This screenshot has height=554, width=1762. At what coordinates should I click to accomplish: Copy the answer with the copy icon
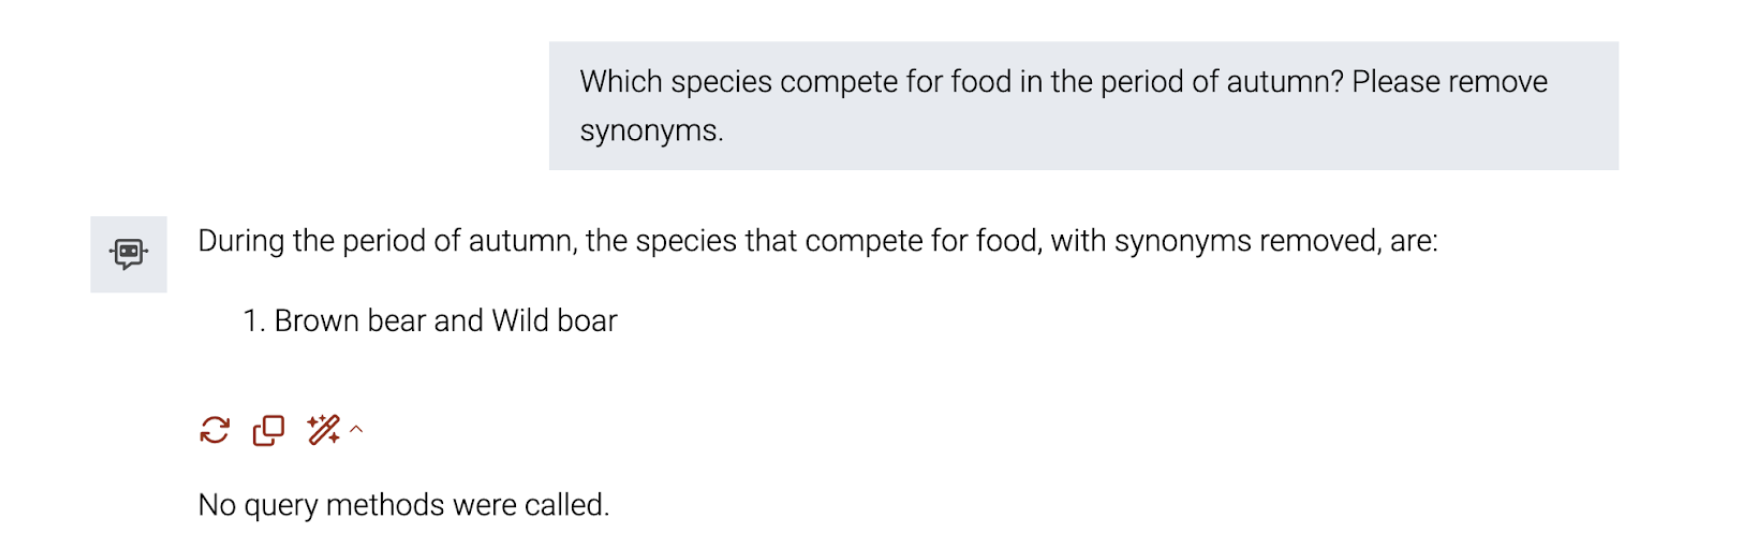(268, 430)
